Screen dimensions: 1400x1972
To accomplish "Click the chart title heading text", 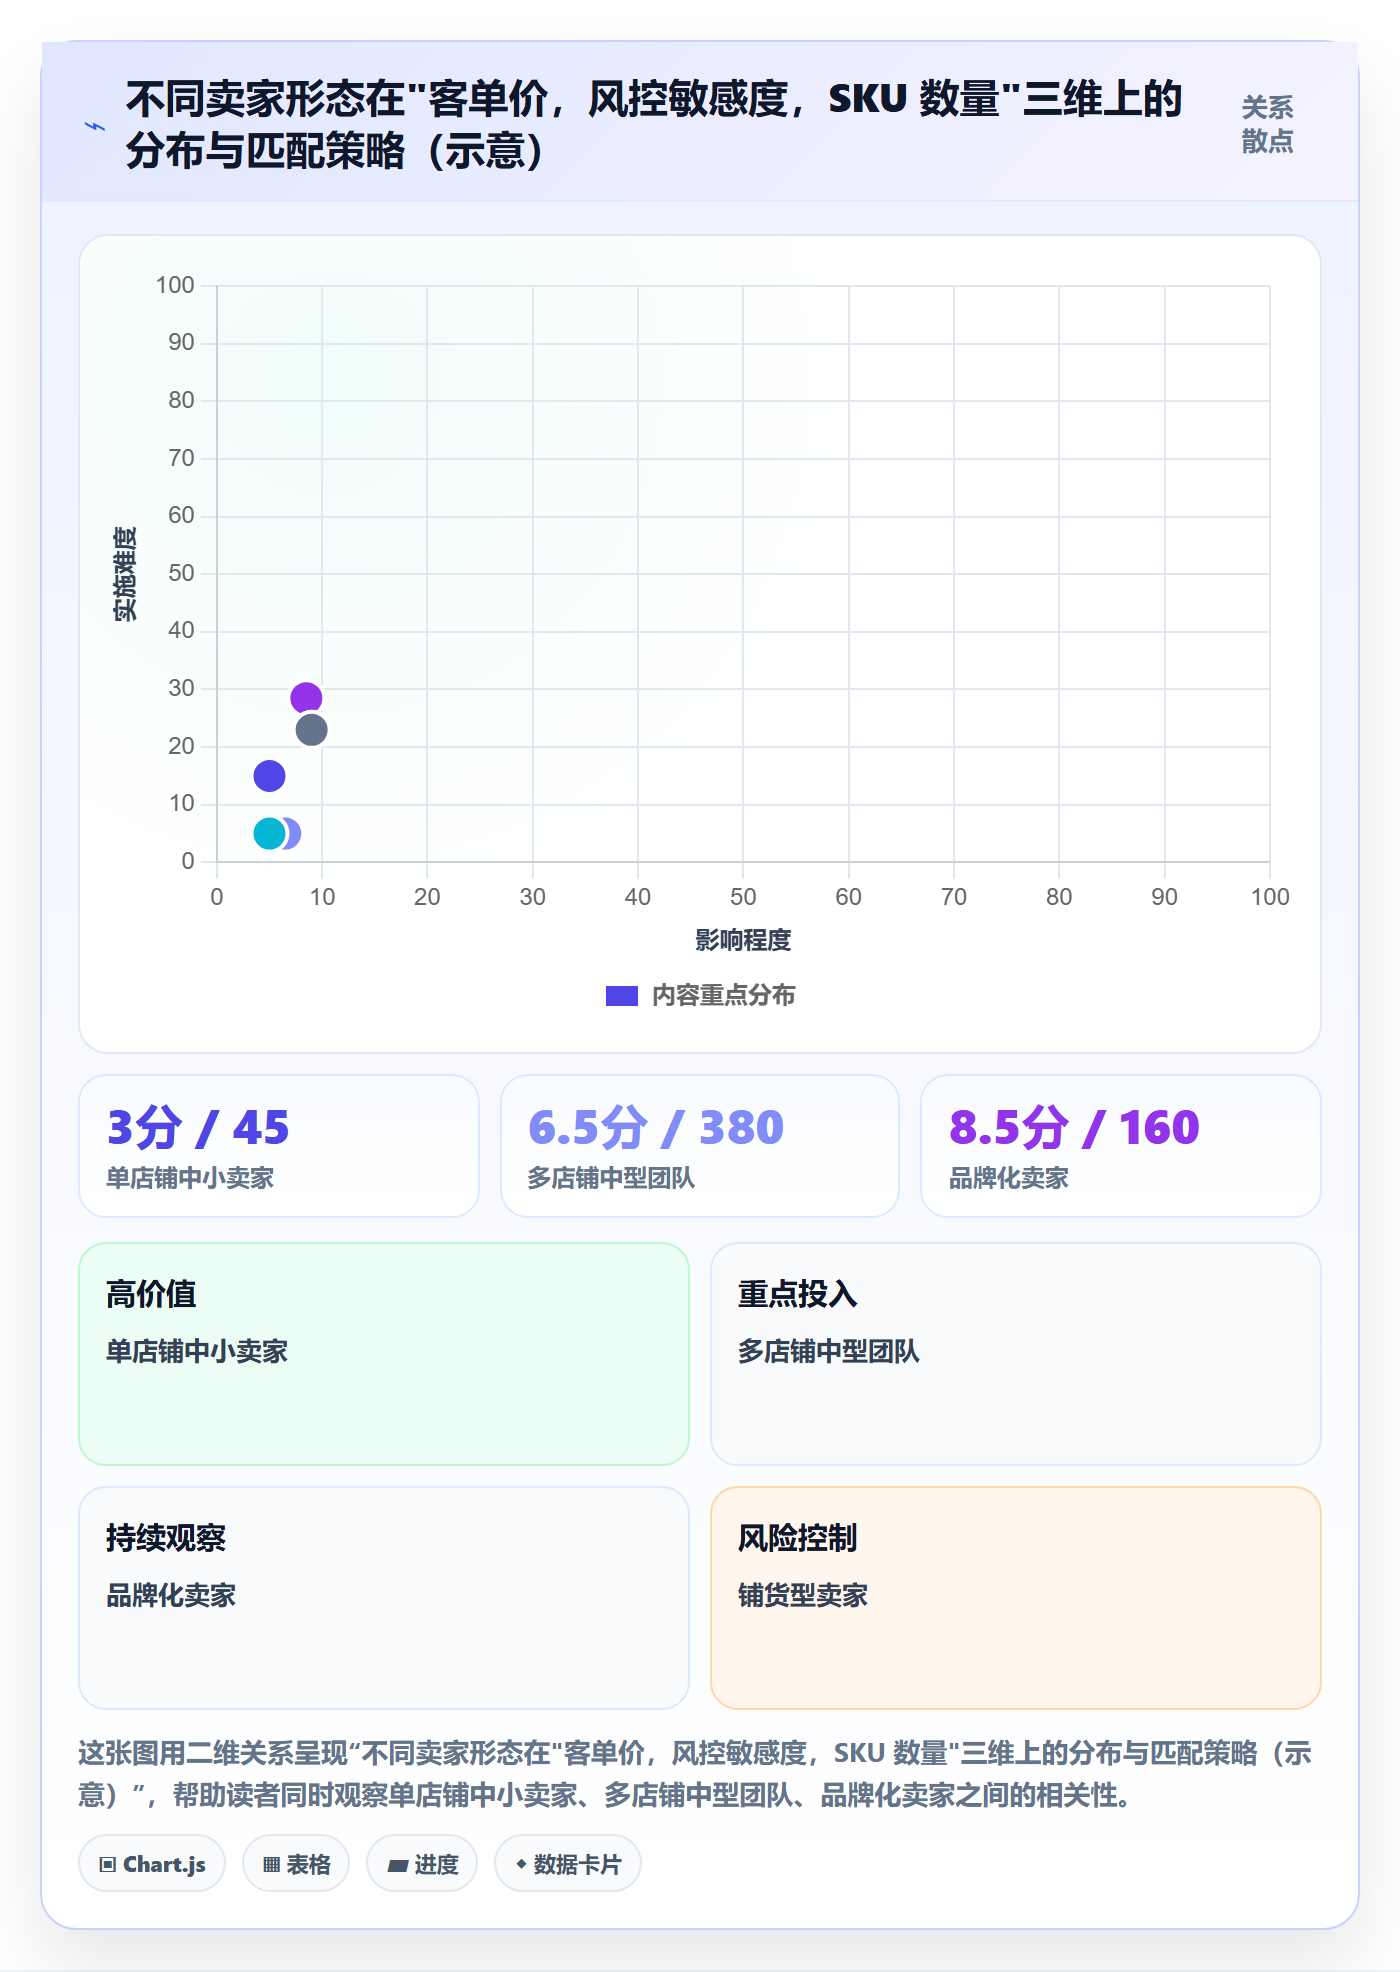I will click(654, 125).
